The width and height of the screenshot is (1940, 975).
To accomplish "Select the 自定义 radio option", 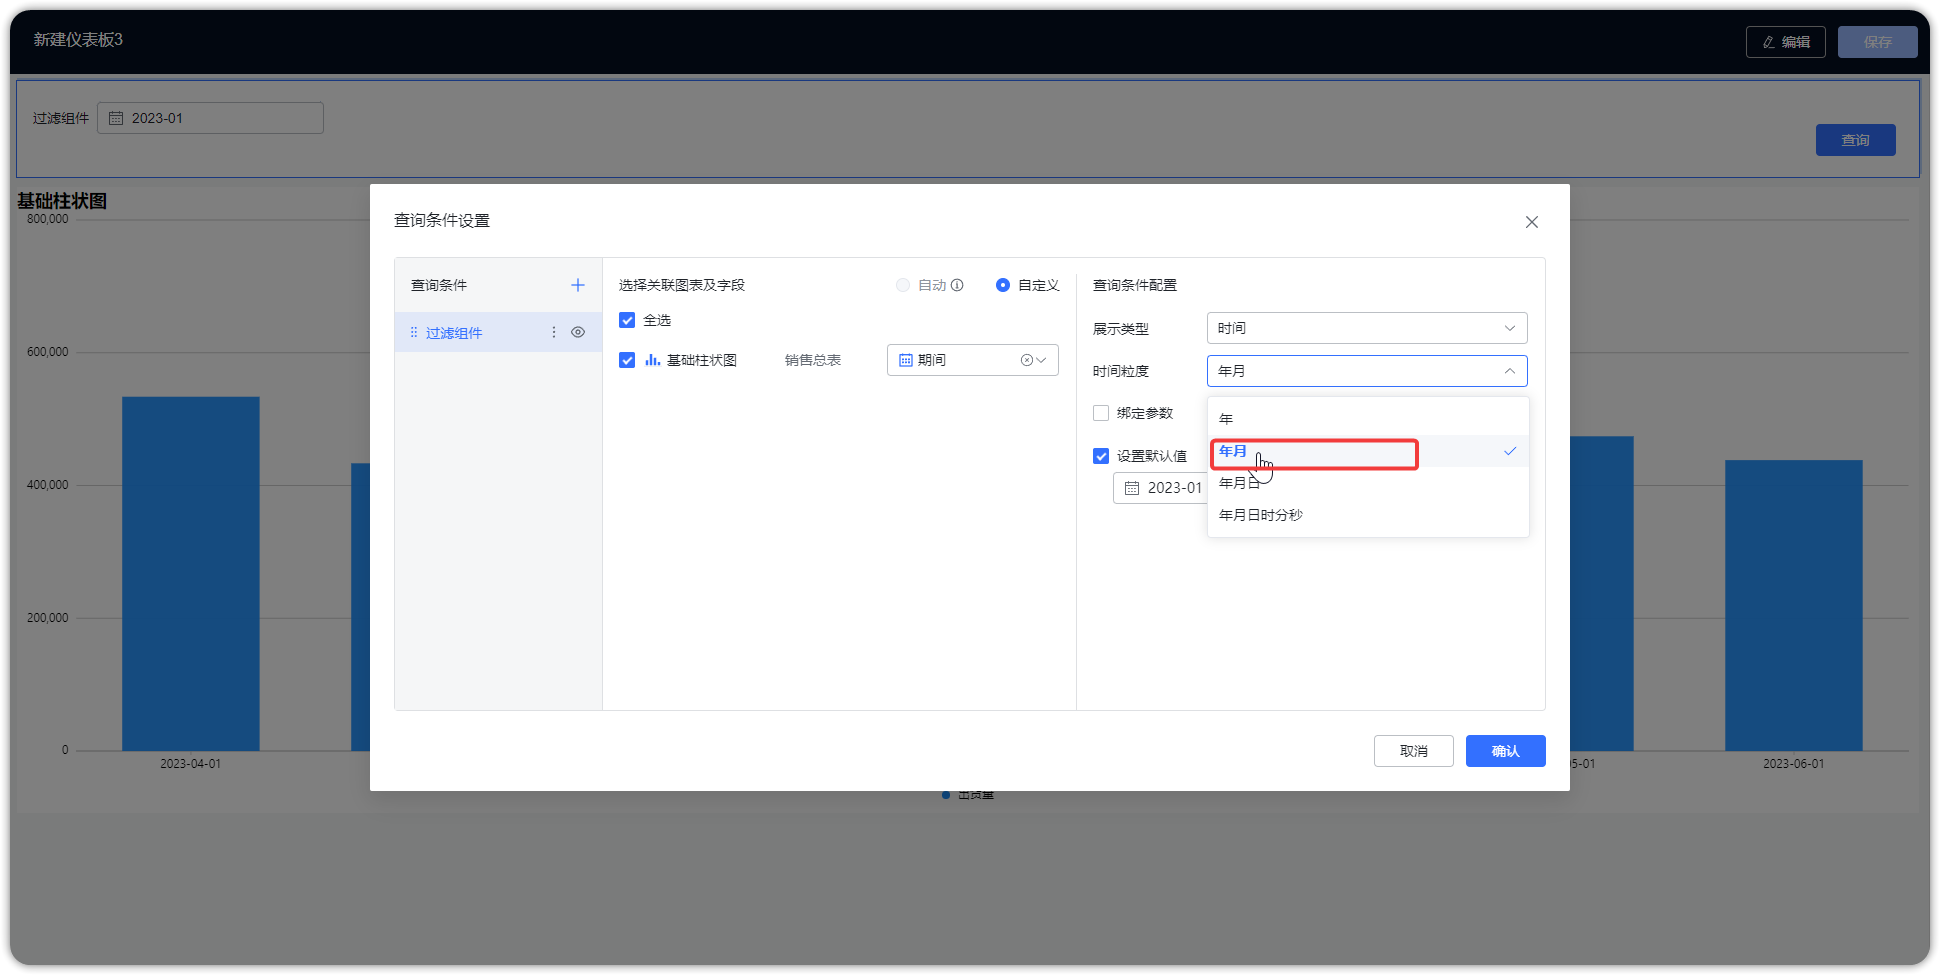I will 1003,285.
